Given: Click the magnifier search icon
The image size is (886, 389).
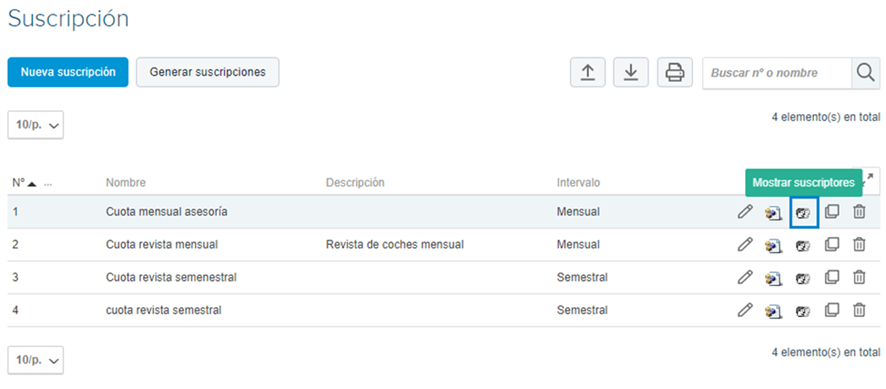Looking at the screenshot, I should click(x=865, y=73).
